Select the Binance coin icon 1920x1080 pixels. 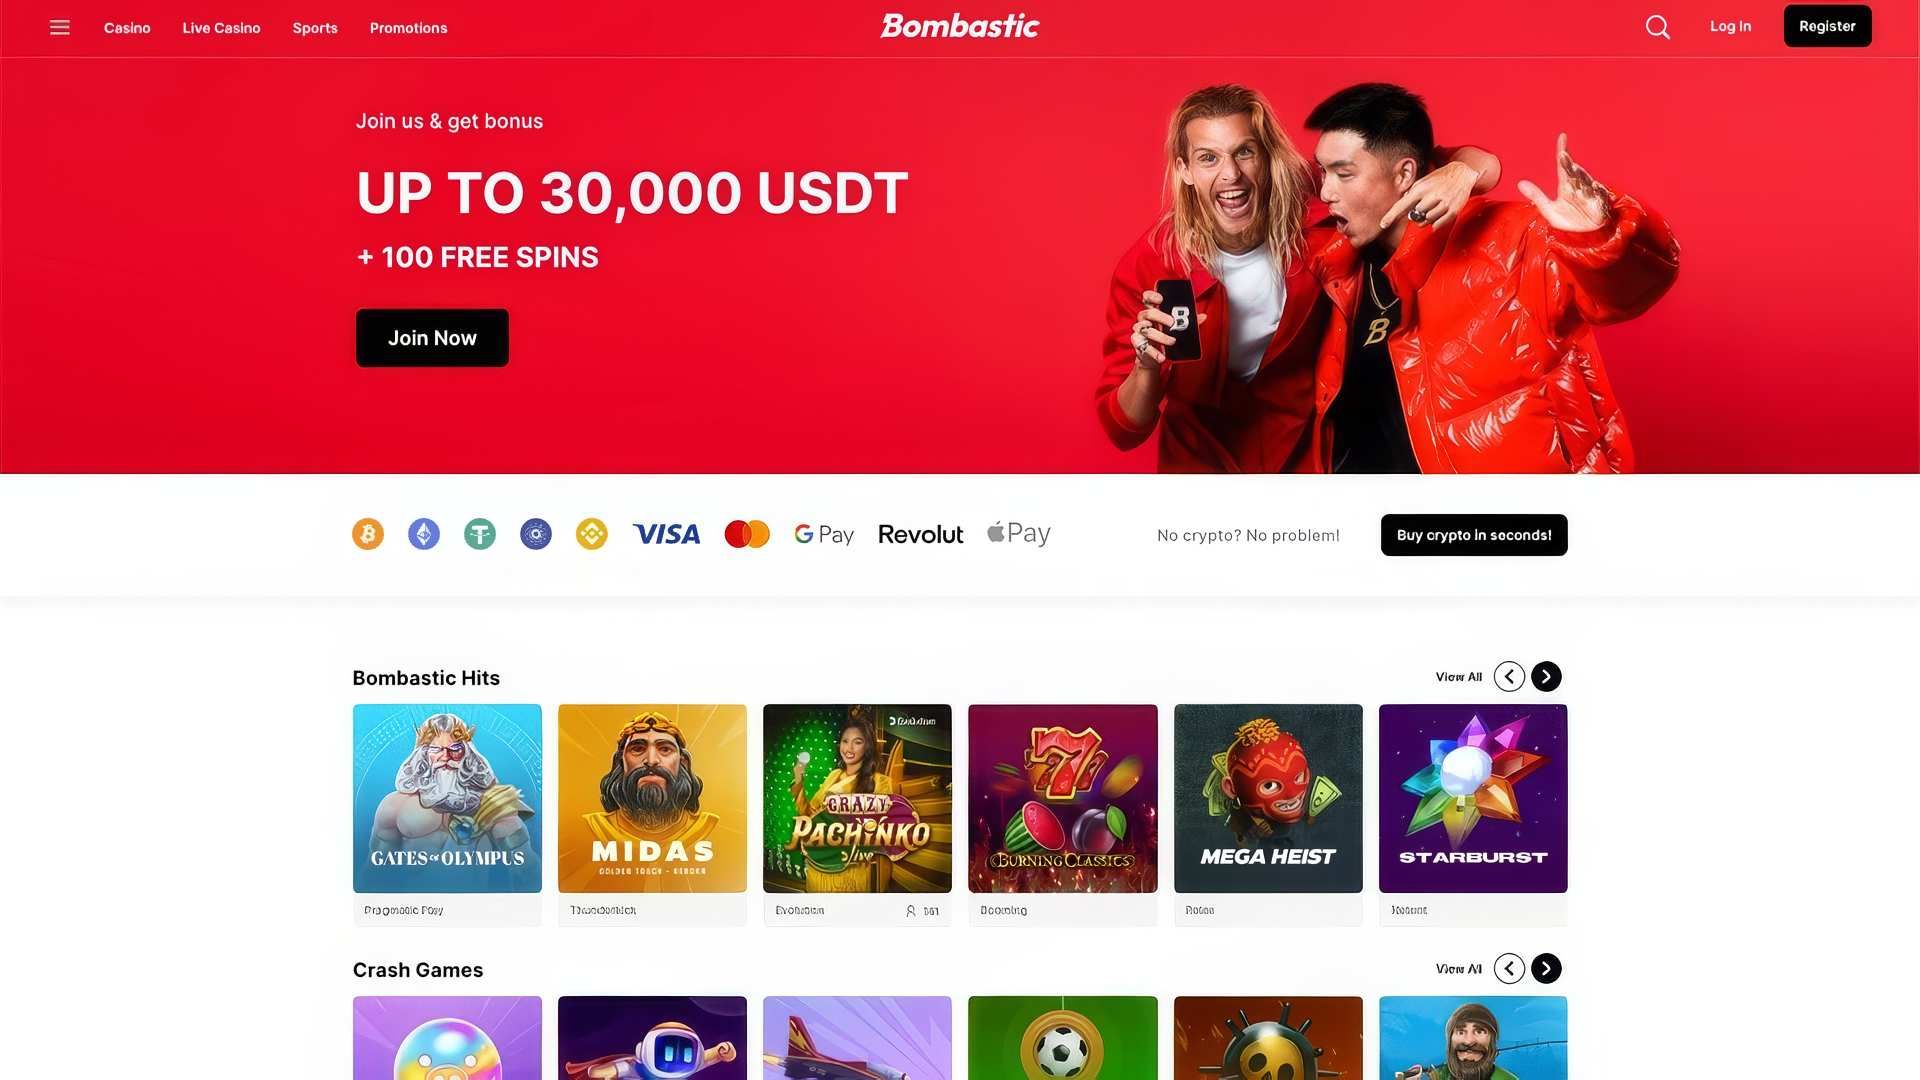(x=592, y=534)
